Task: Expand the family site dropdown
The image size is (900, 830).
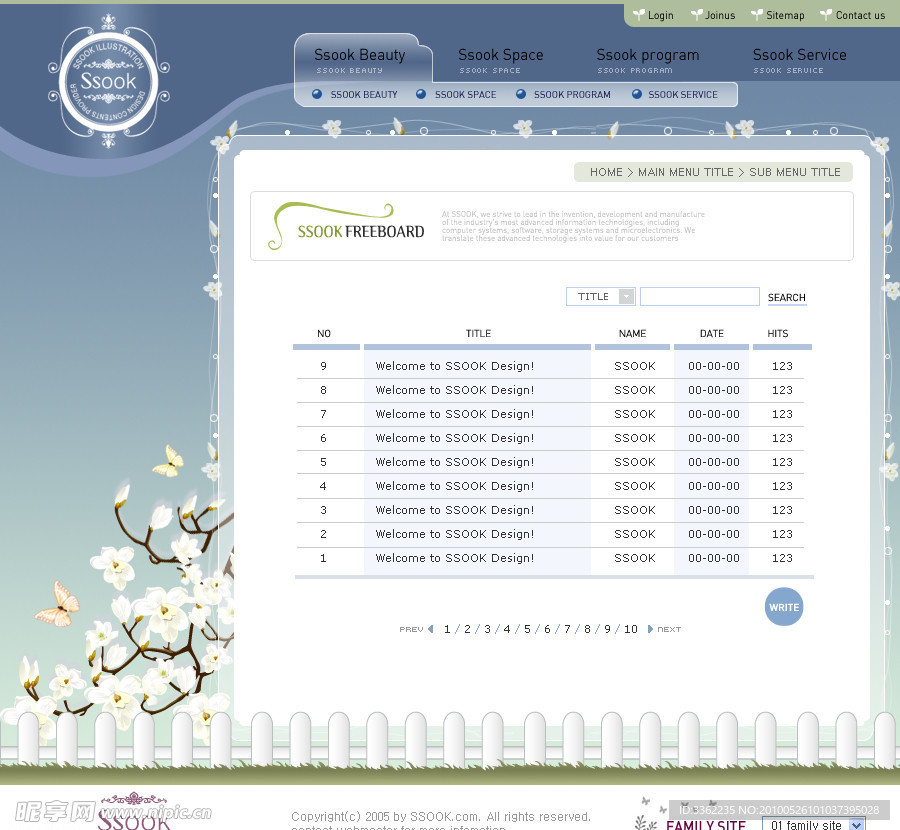Action: click(855, 825)
